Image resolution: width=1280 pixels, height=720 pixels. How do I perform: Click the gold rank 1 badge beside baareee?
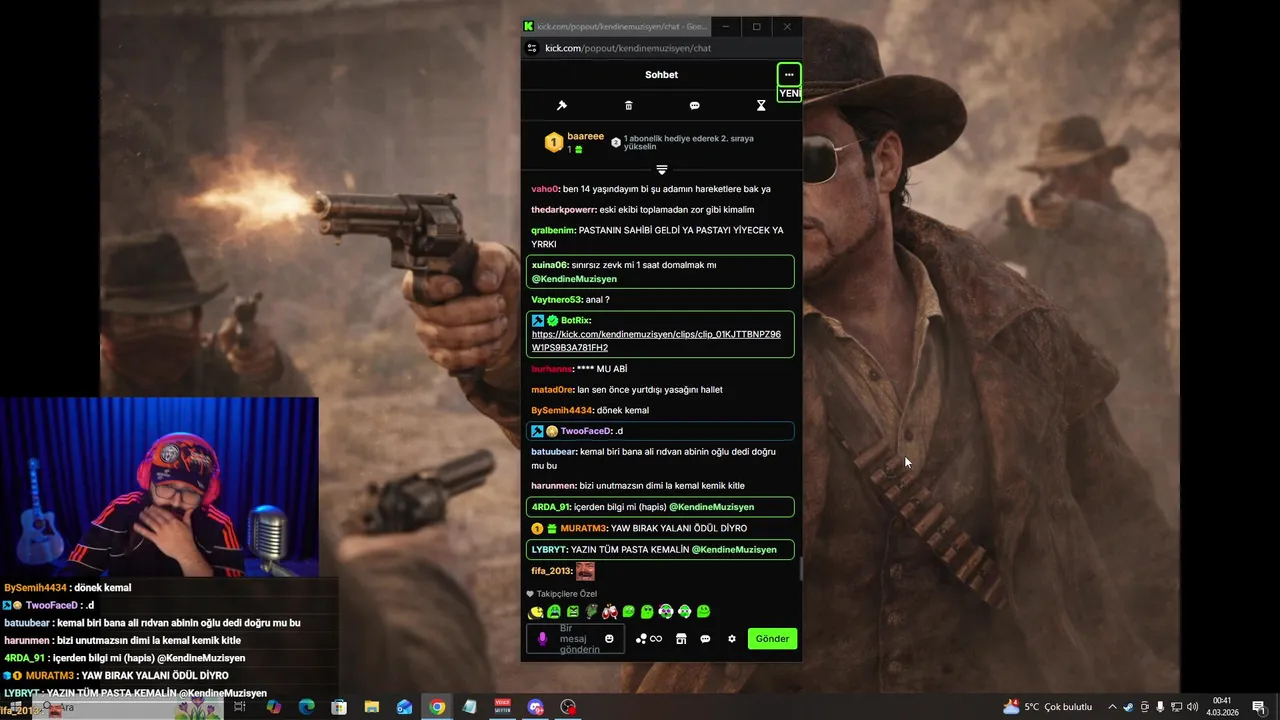[x=553, y=143]
